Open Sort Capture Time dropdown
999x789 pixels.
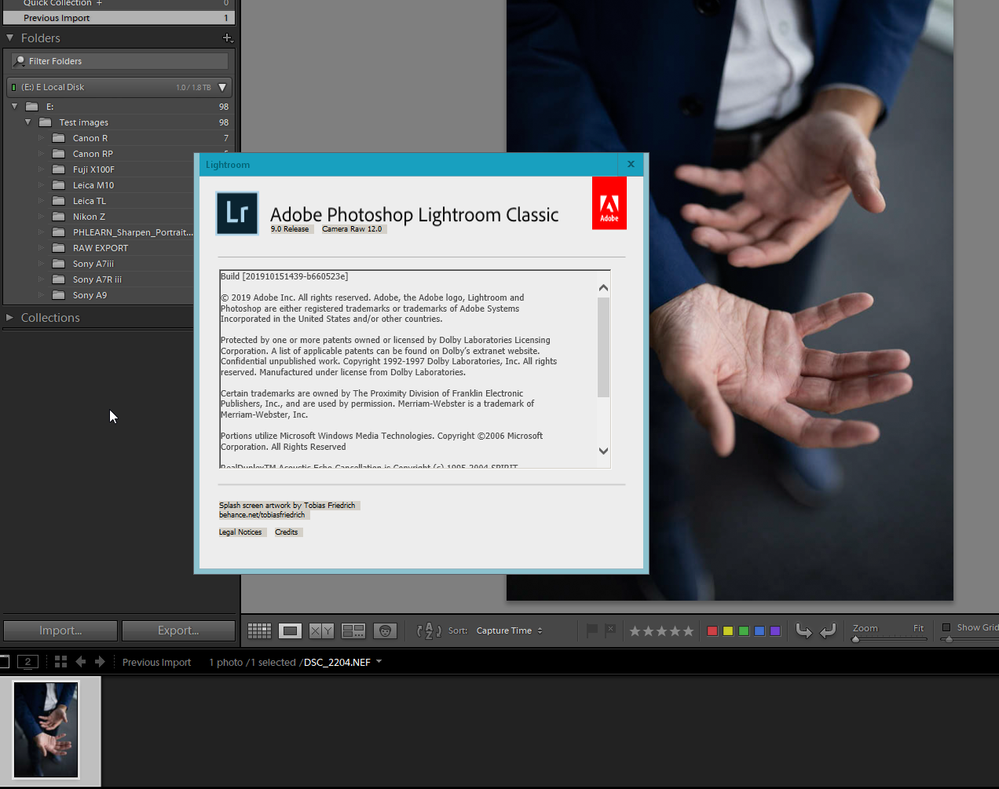pyautogui.click(x=509, y=630)
